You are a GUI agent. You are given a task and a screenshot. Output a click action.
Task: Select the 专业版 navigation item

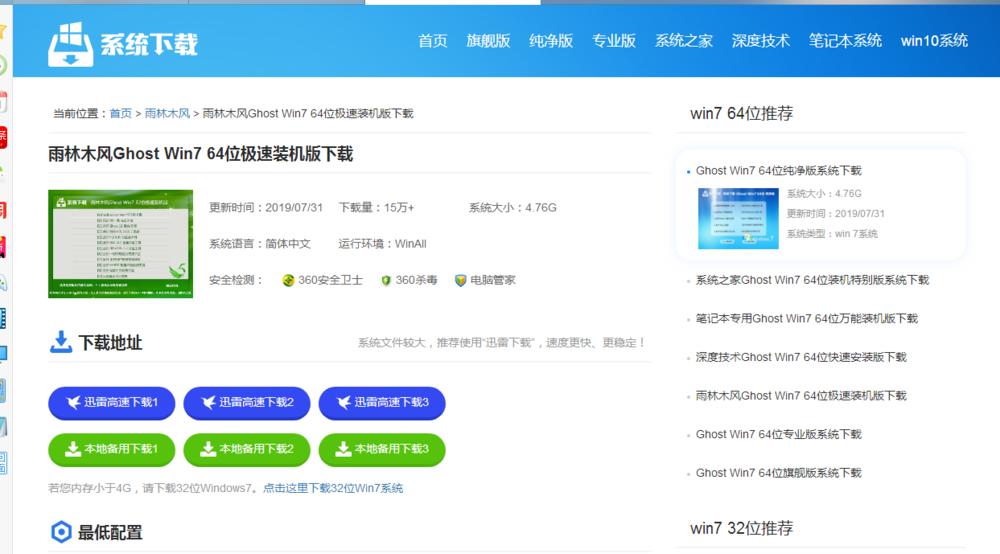coord(614,41)
